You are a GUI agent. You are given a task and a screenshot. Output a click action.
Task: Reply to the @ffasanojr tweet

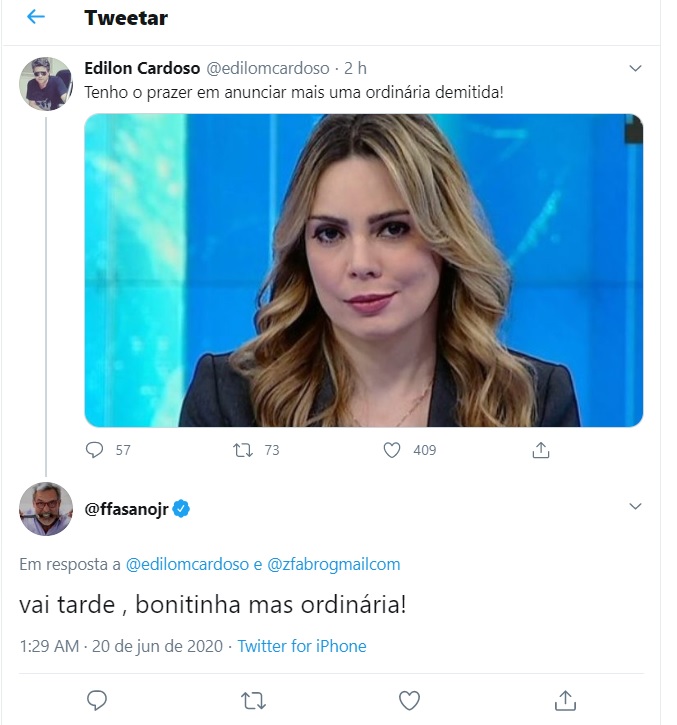97,699
